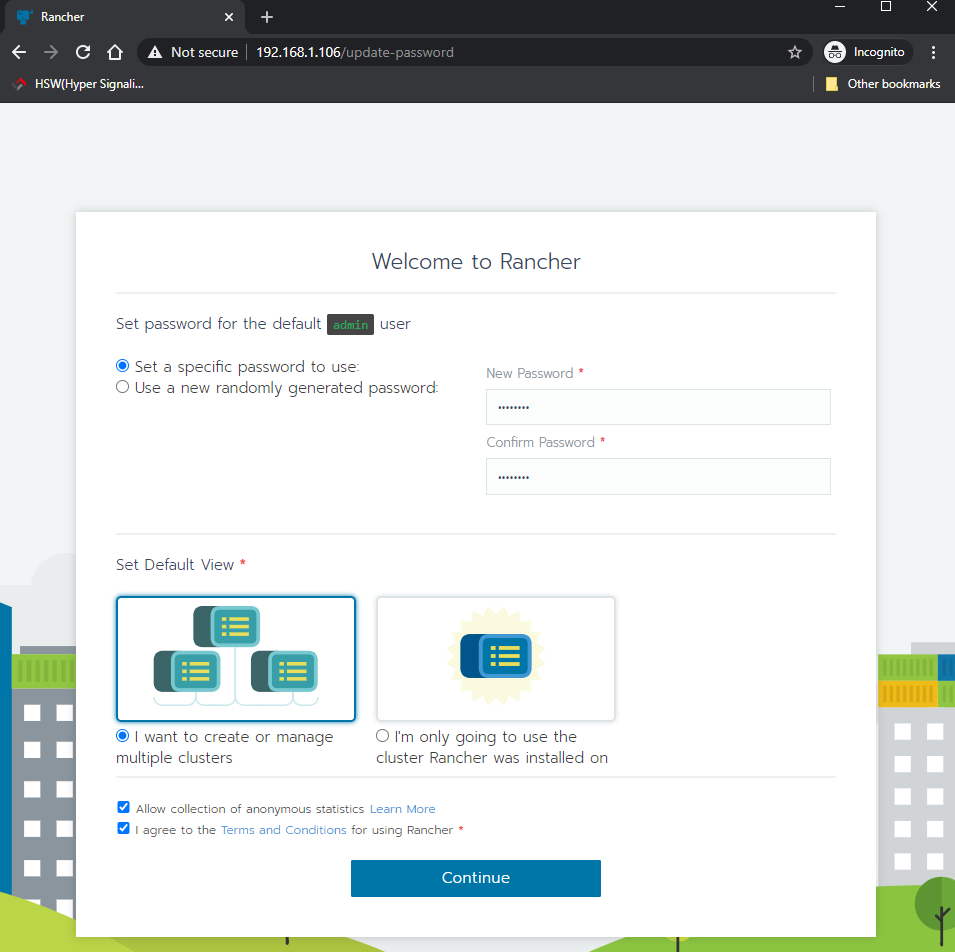
Task: Choose the single cluster view card
Action: (x=496, y=658)
